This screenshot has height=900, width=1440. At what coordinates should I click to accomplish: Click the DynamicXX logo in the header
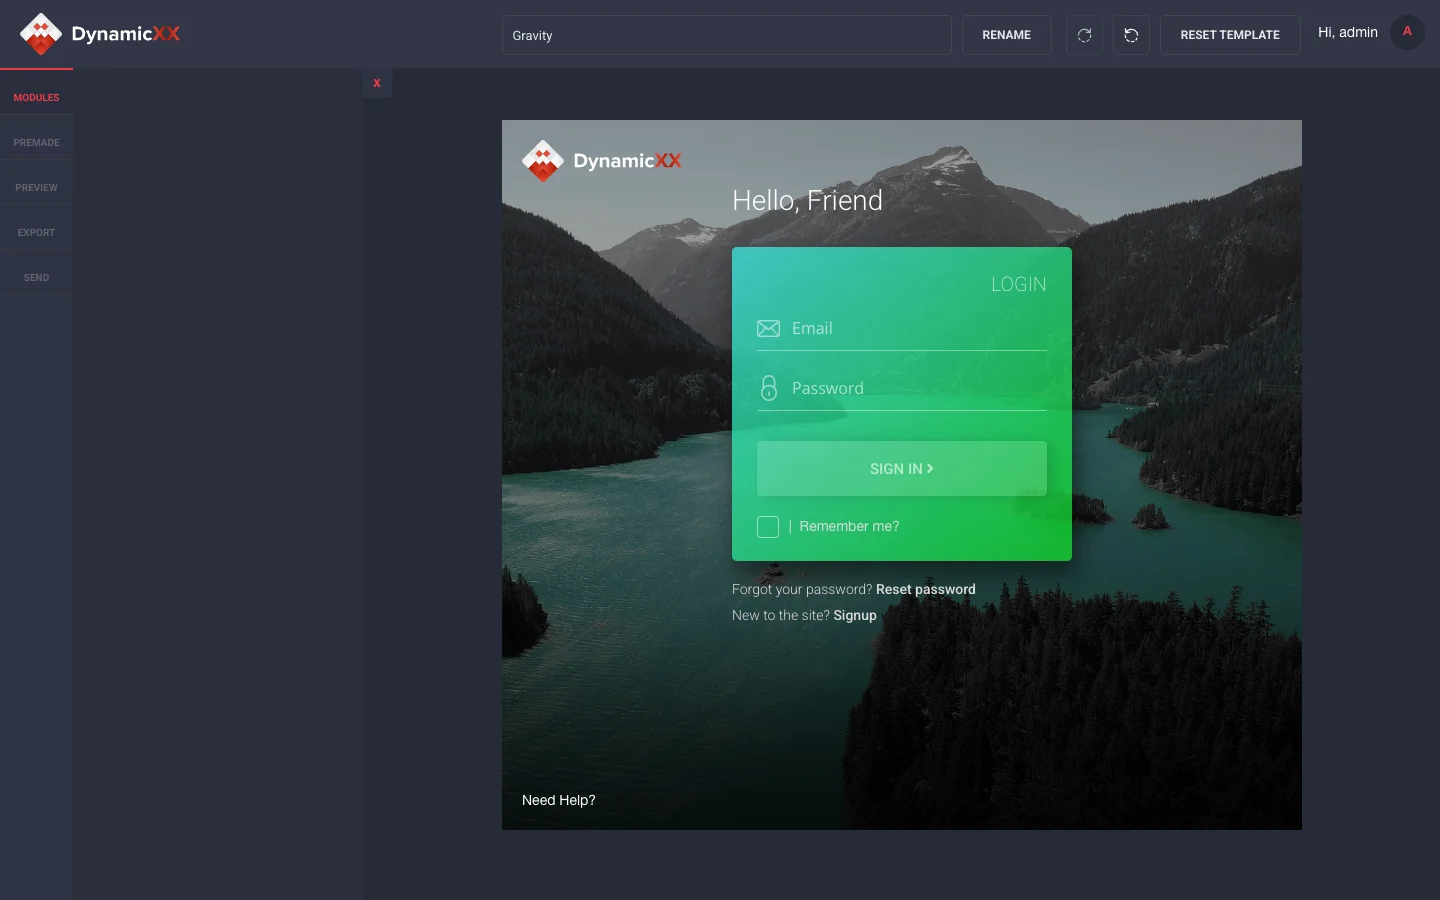[x=100, y=34]
